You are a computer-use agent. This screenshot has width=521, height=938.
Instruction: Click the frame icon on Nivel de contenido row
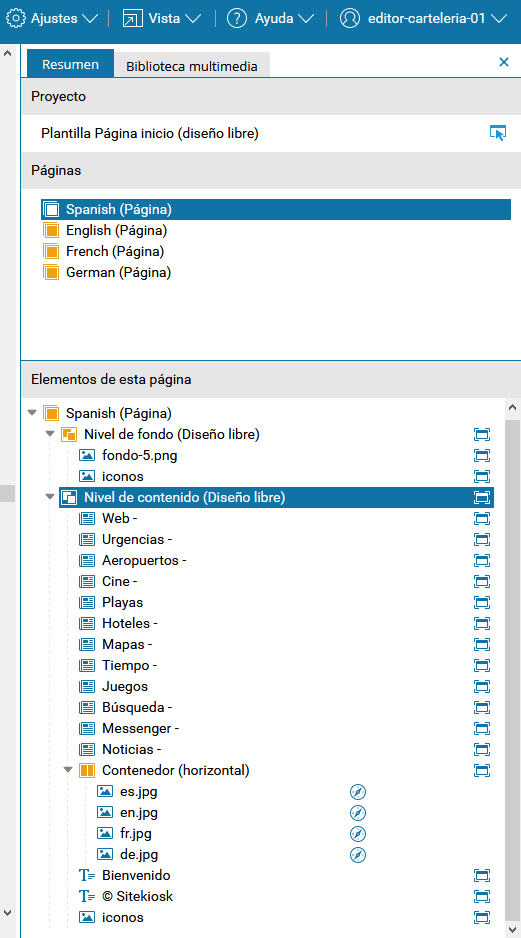[x=482, y=497]
